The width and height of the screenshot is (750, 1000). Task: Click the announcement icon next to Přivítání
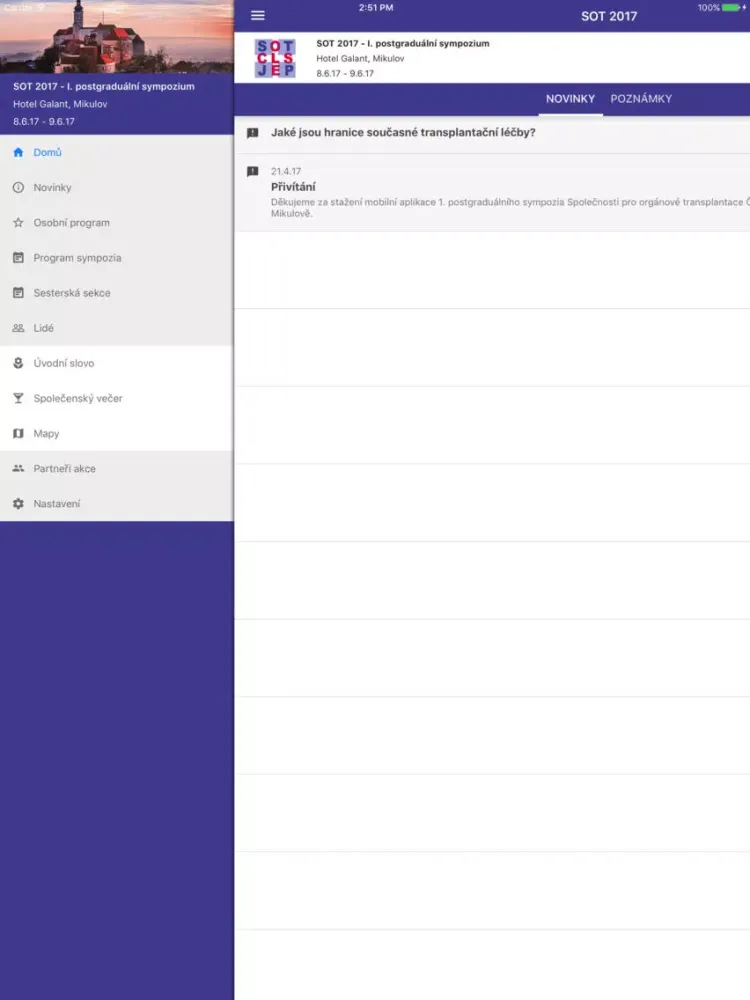(253, 171)
